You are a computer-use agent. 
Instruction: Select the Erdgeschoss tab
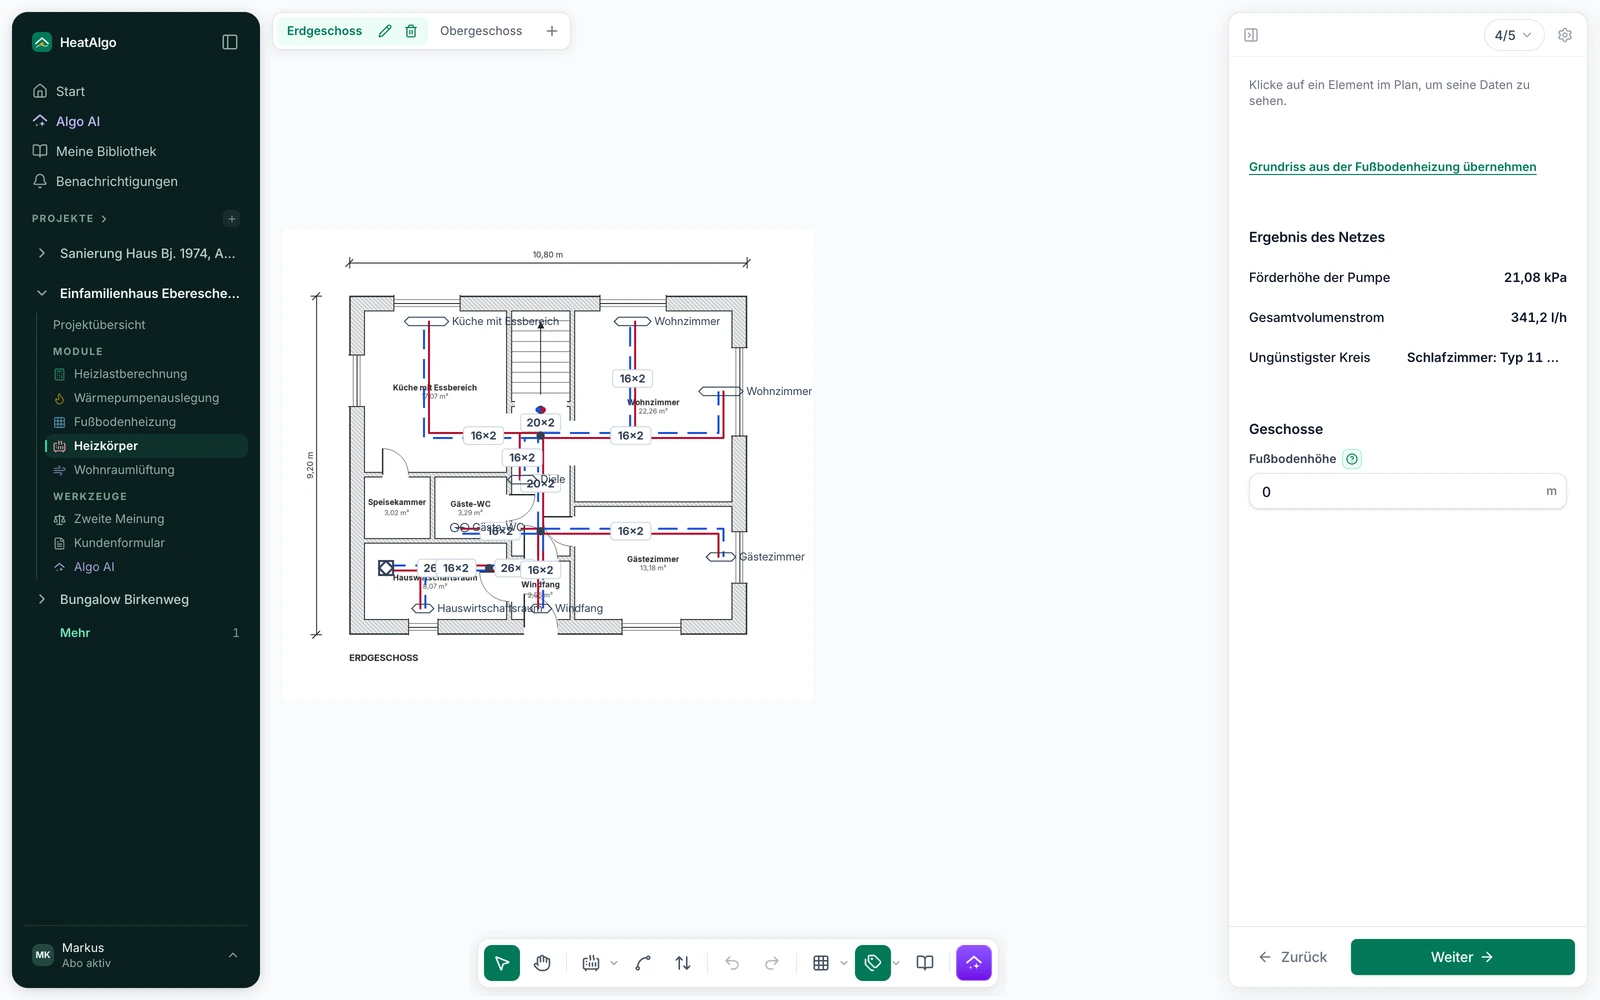point(324,31)
